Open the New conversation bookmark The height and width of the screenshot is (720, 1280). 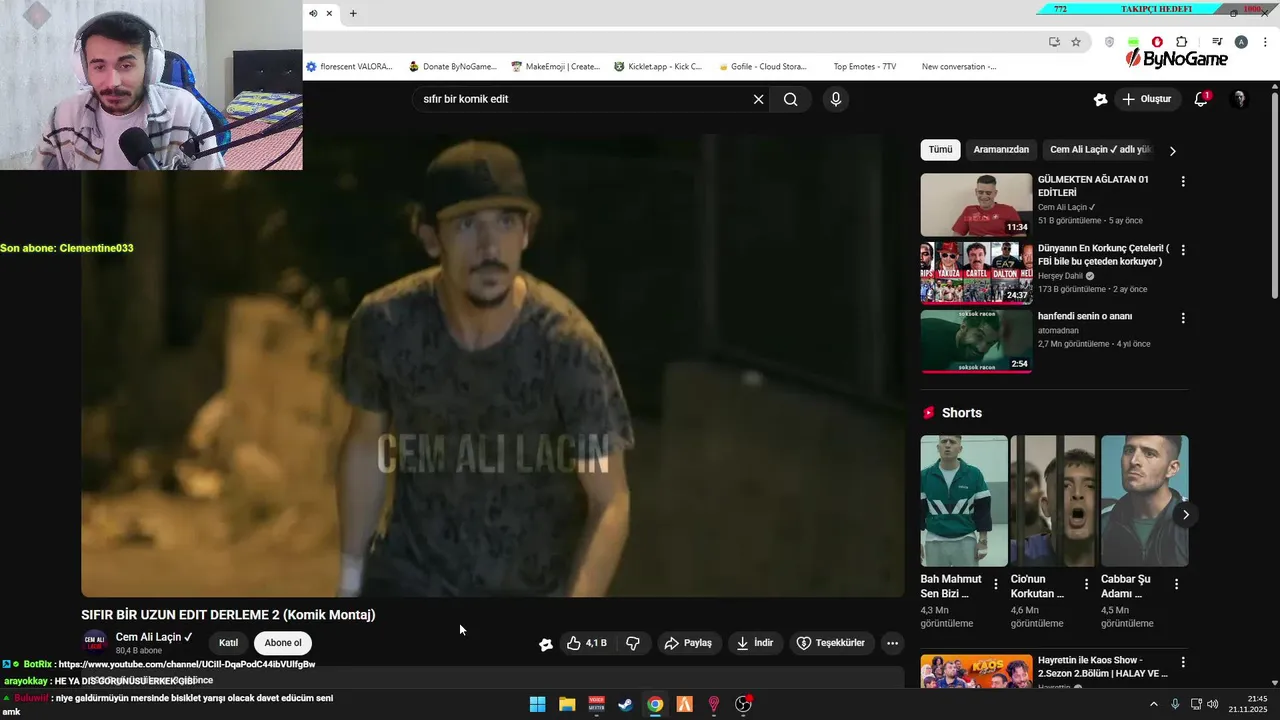click(959, 67)
